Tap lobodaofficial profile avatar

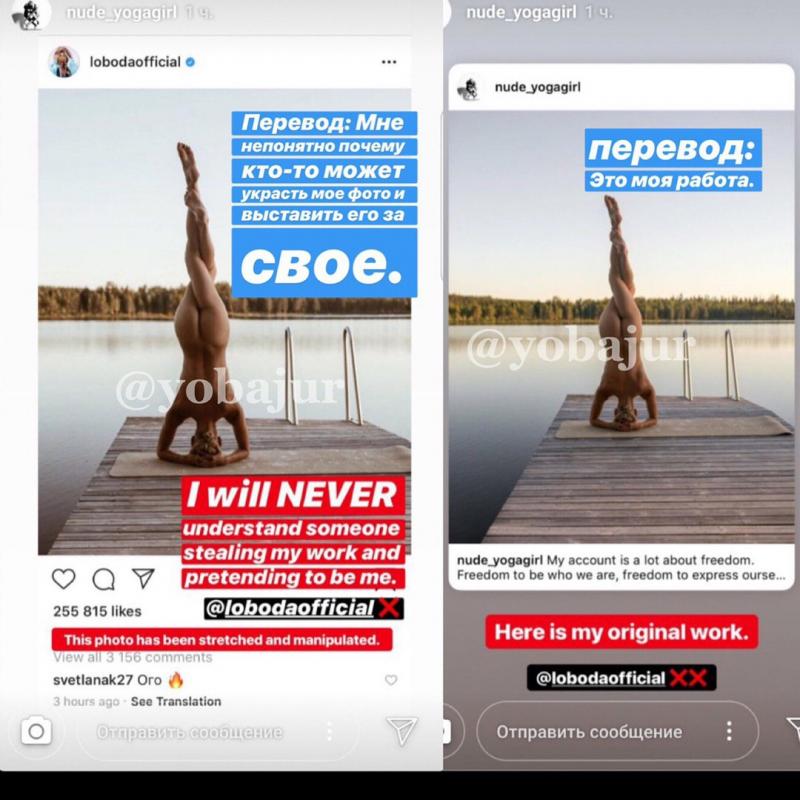click(x=64, y=62)
